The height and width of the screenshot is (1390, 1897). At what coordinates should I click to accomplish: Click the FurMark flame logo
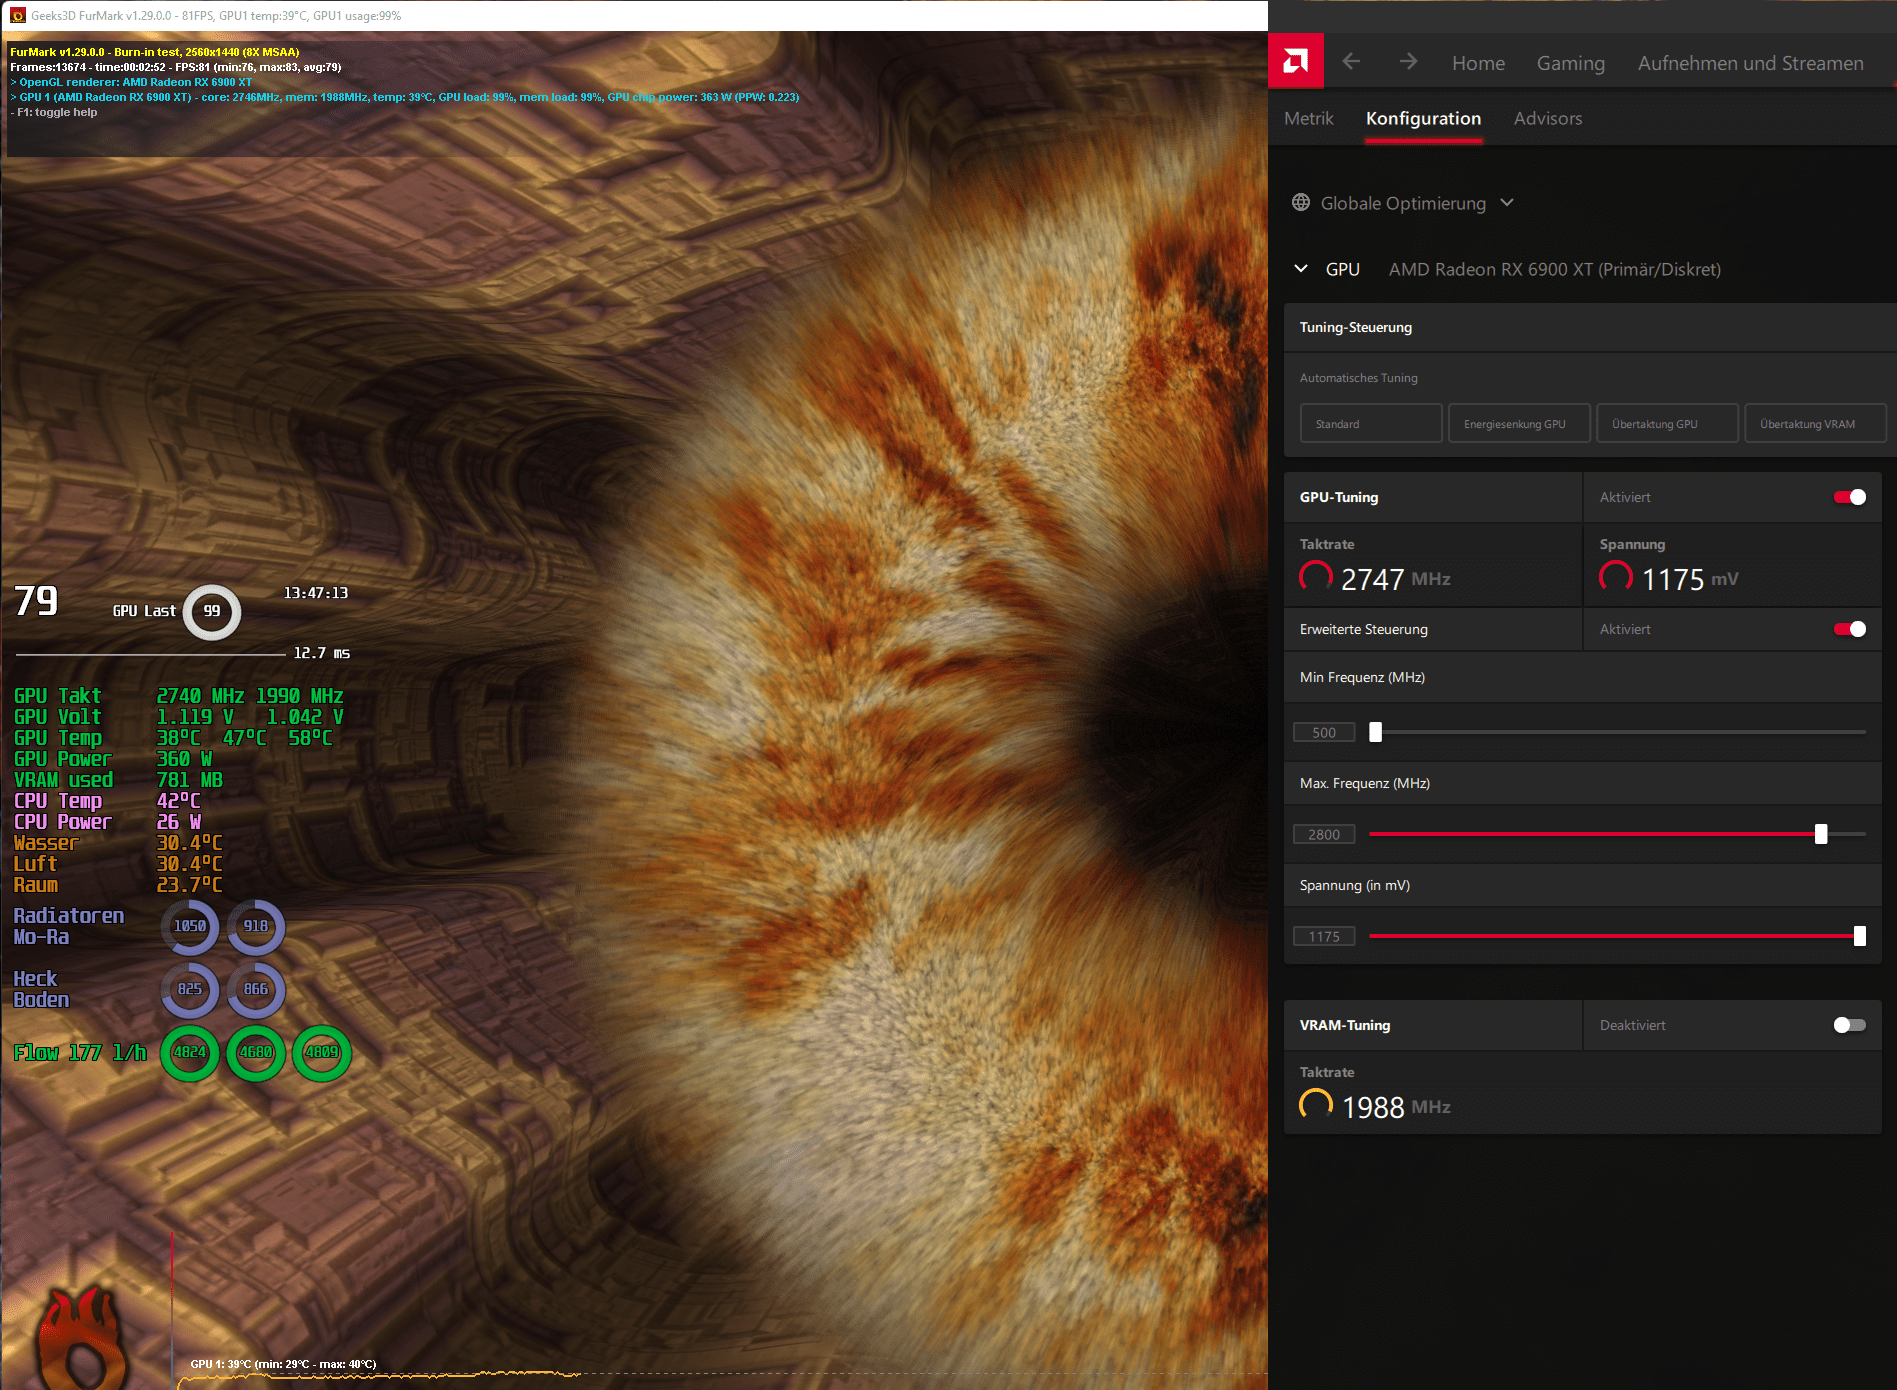84,1338
